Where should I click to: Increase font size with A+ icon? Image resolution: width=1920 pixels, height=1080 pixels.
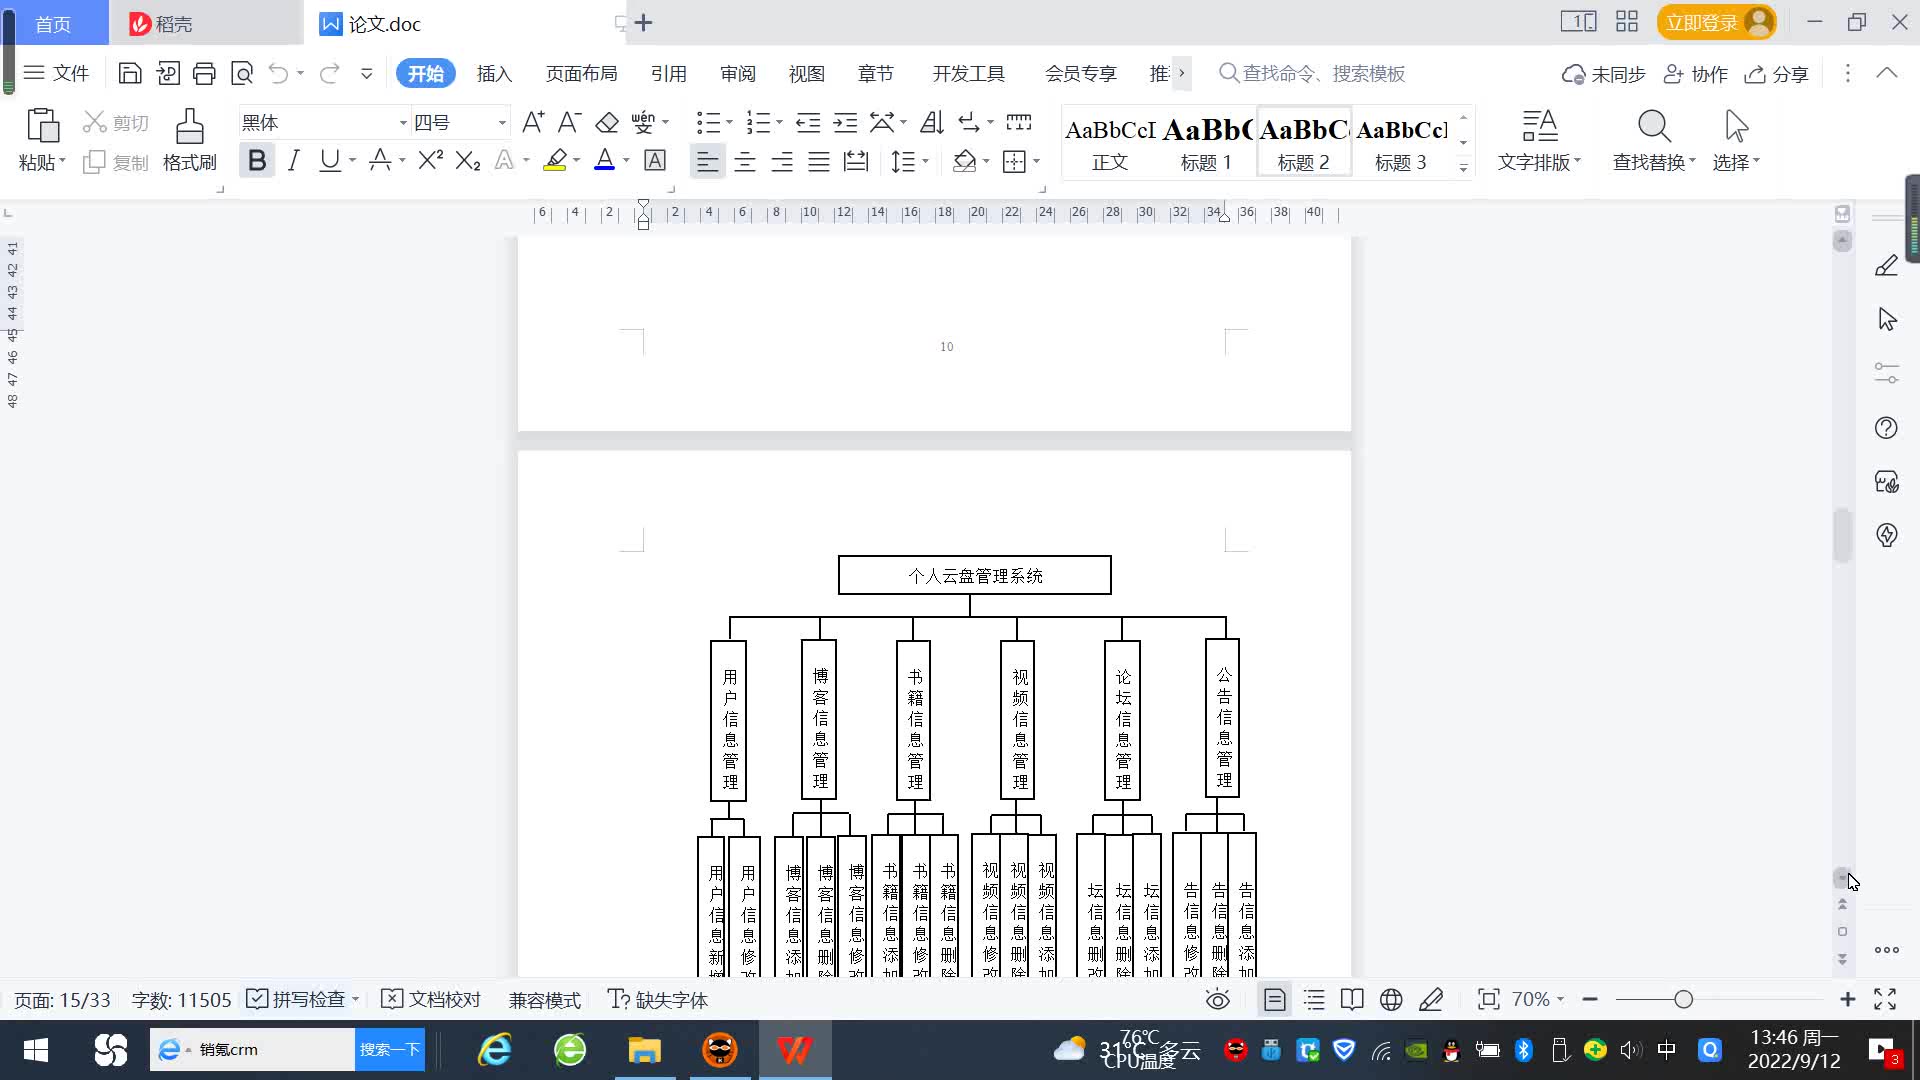point(533,122)
